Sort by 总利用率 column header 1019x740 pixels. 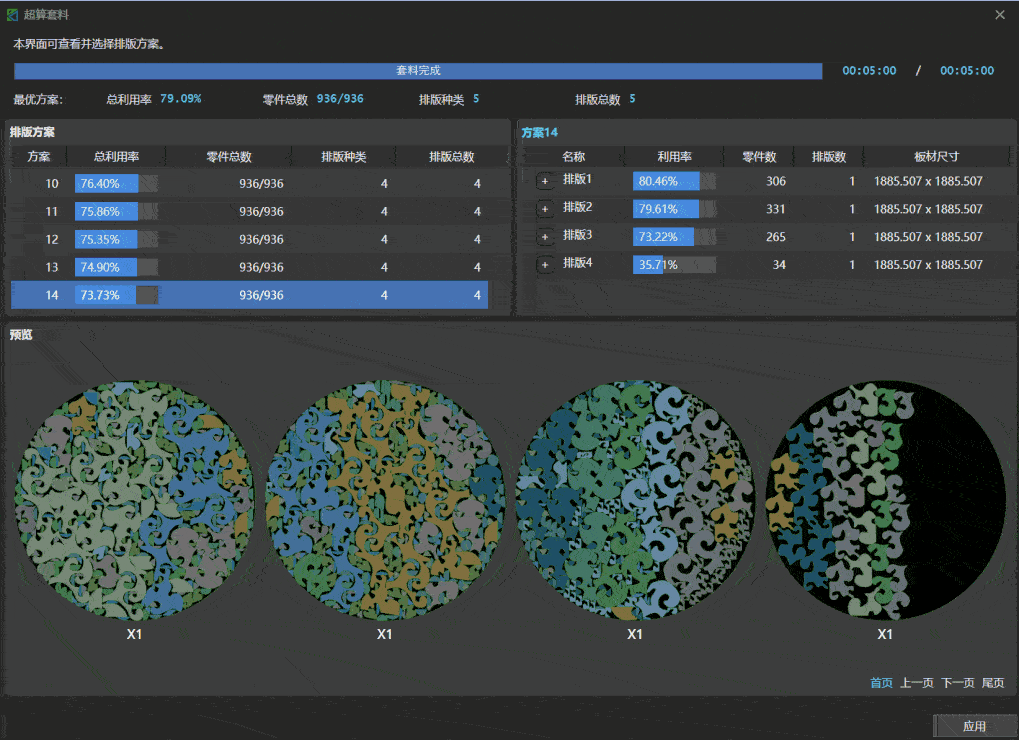pos(116,157)
